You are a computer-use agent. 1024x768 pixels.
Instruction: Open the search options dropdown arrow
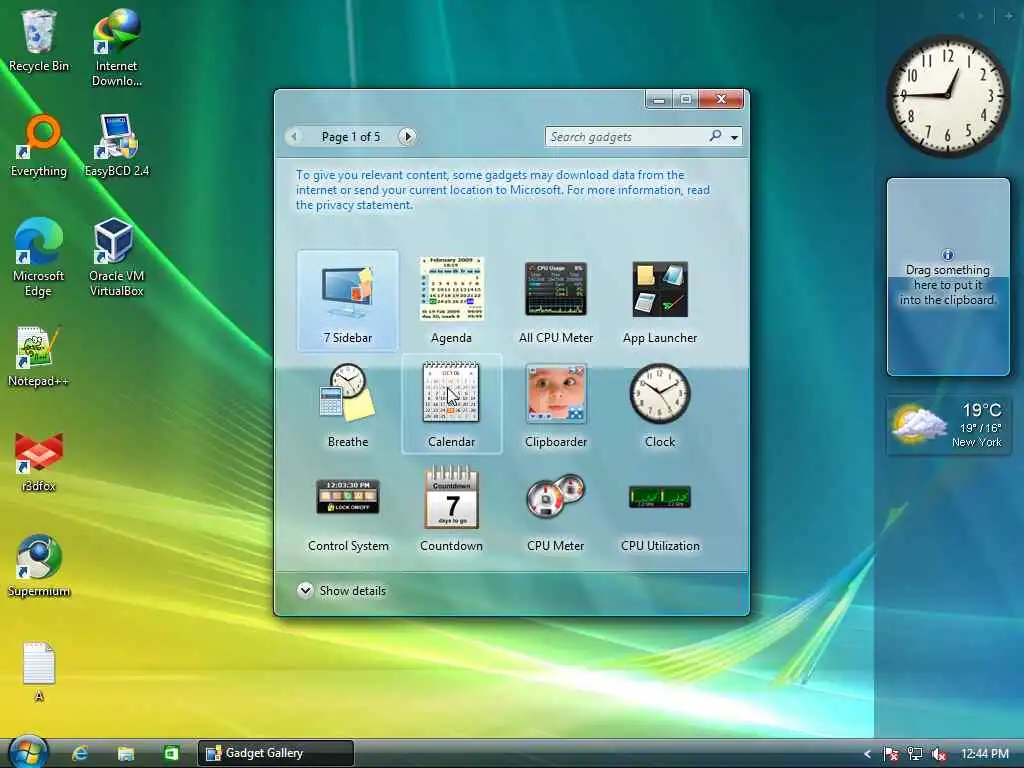pos(735,137)
